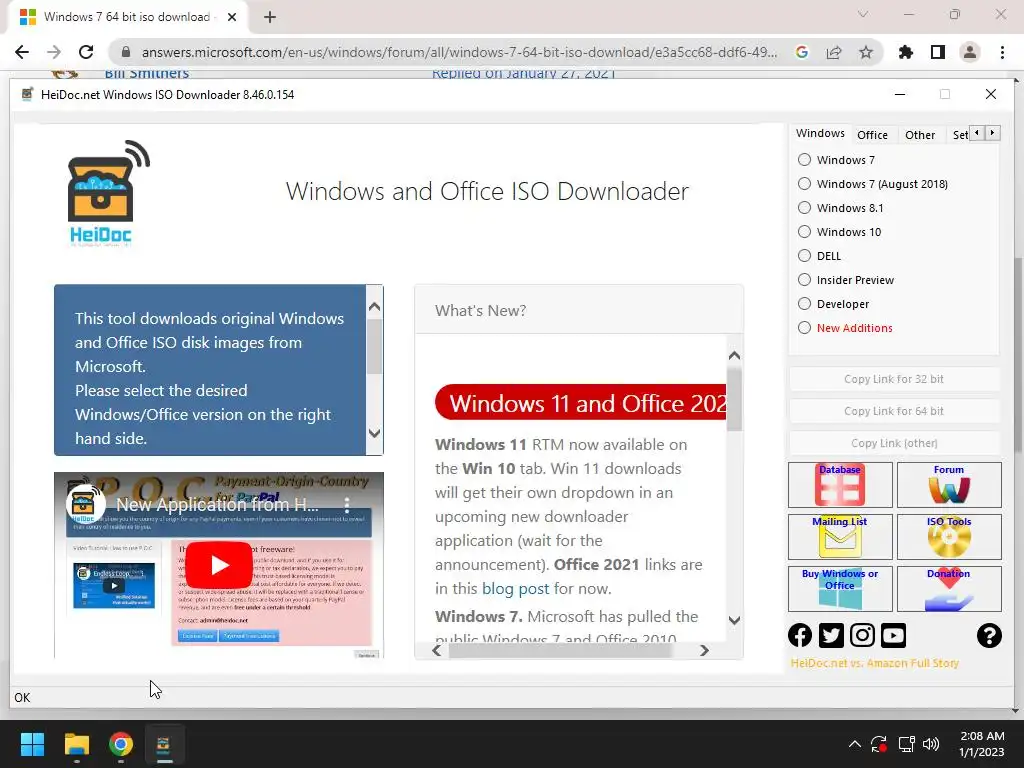Visit HeiDoc Instagram page icon
The width and height of the screenshot is (1024, 768).
(x=862, y=635)
